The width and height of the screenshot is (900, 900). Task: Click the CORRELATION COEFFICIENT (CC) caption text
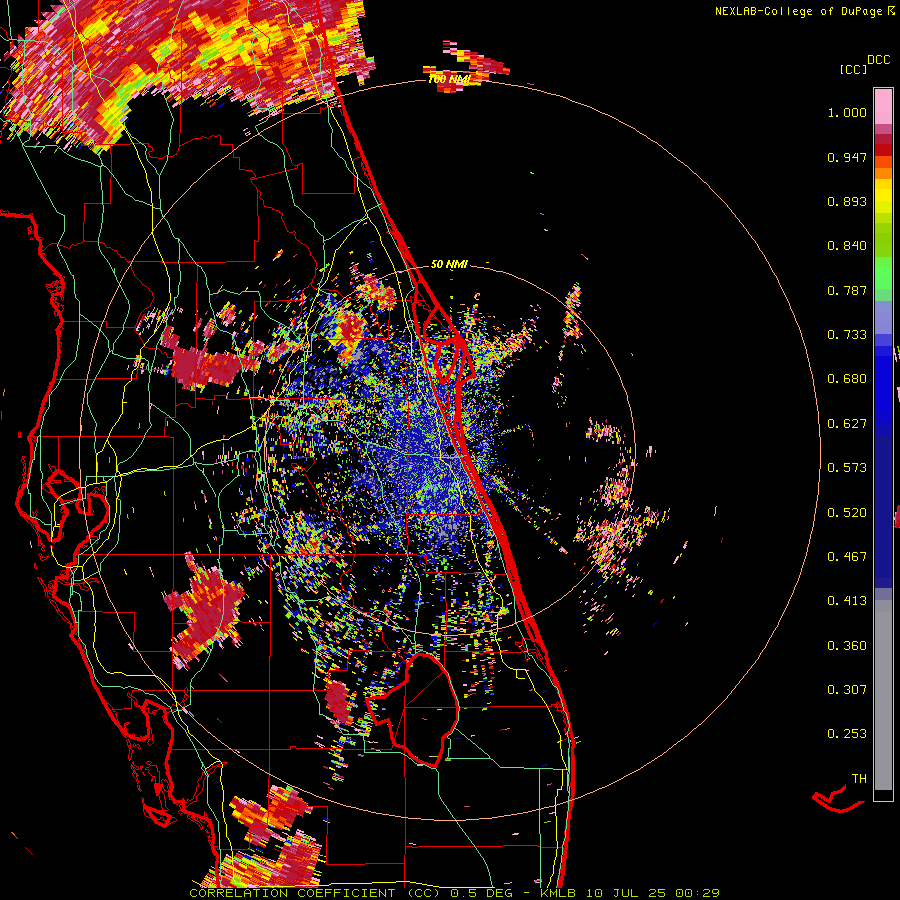[x=317, y=893]
